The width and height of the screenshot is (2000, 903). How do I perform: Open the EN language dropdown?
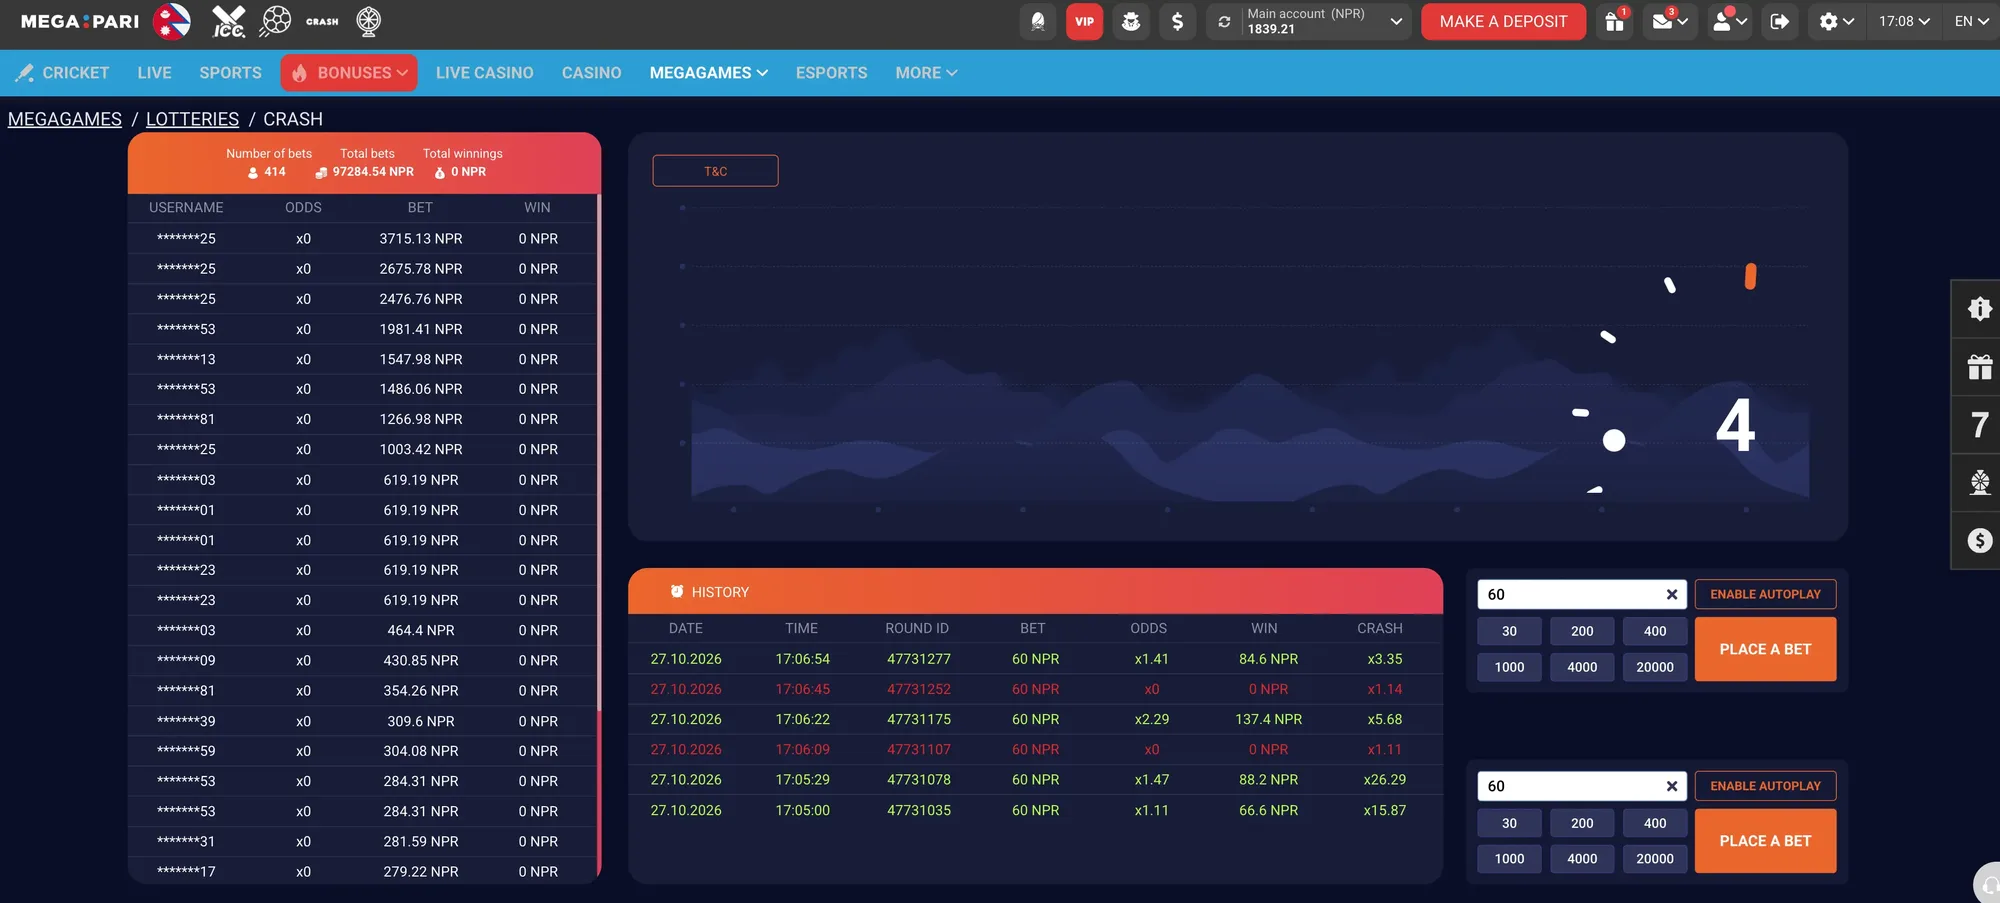(1971, 21)
